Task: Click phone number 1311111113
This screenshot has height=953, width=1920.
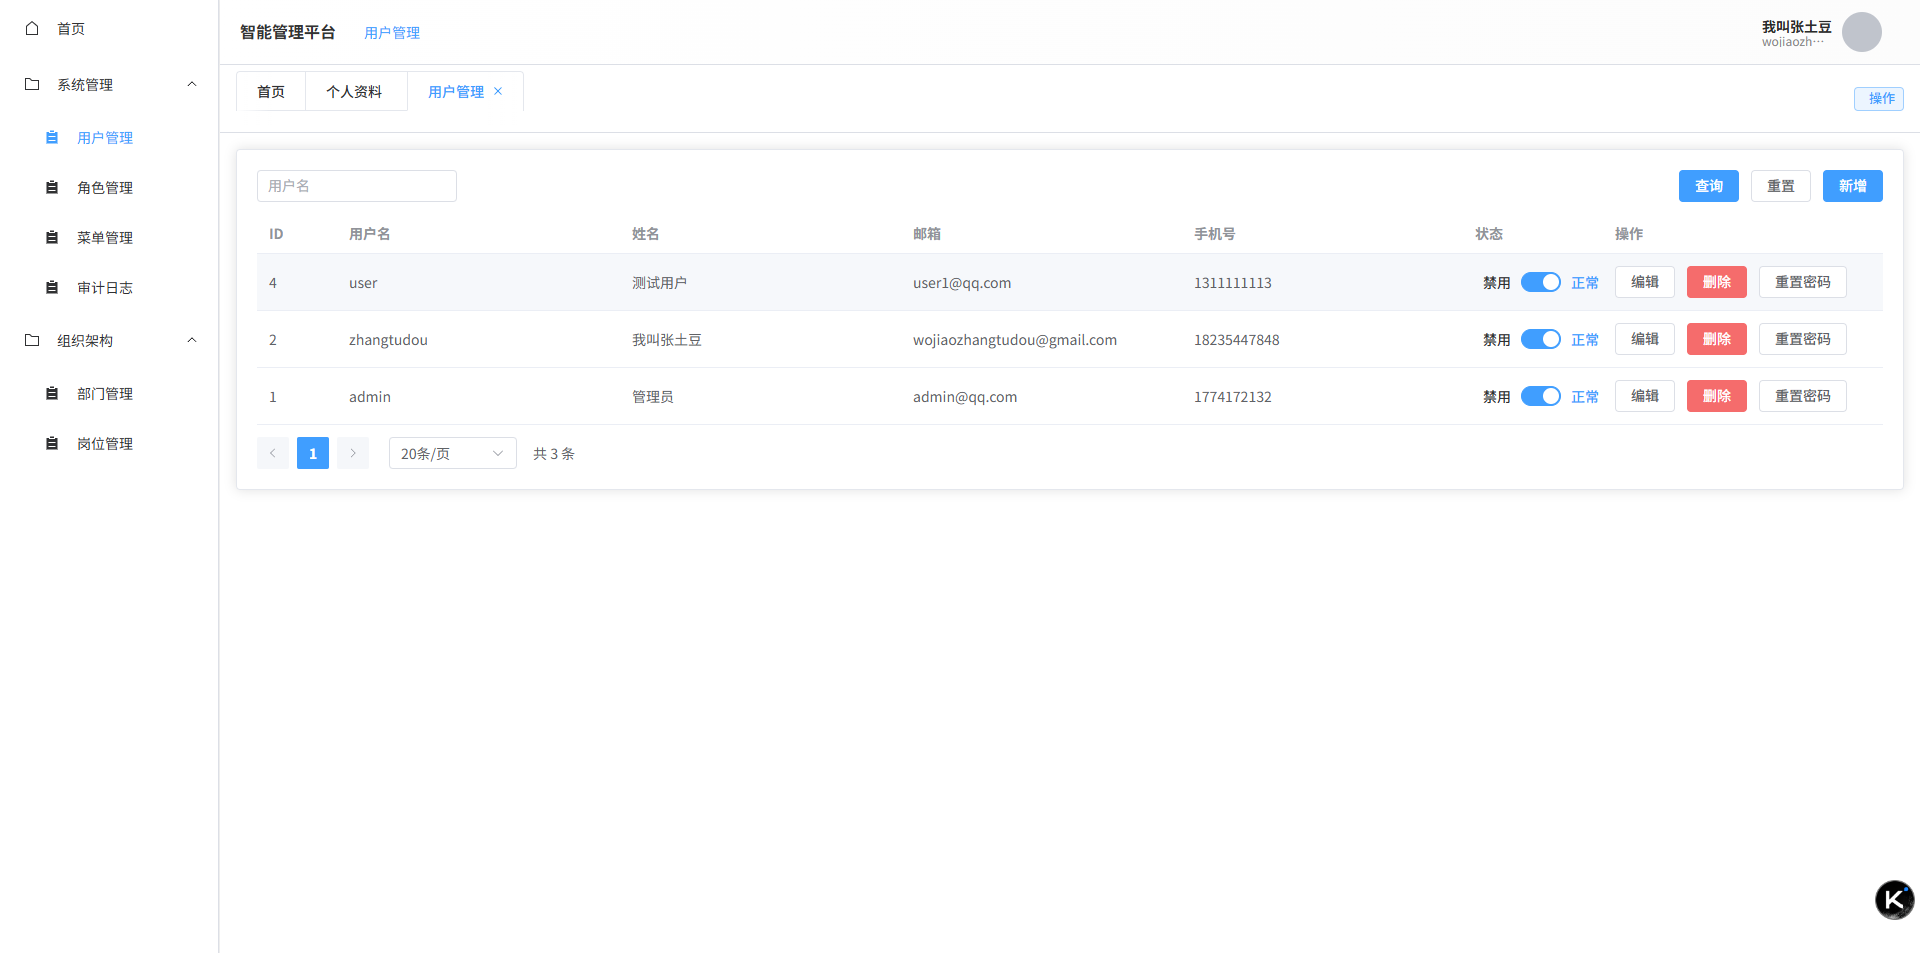Action: coord(1233,283)
